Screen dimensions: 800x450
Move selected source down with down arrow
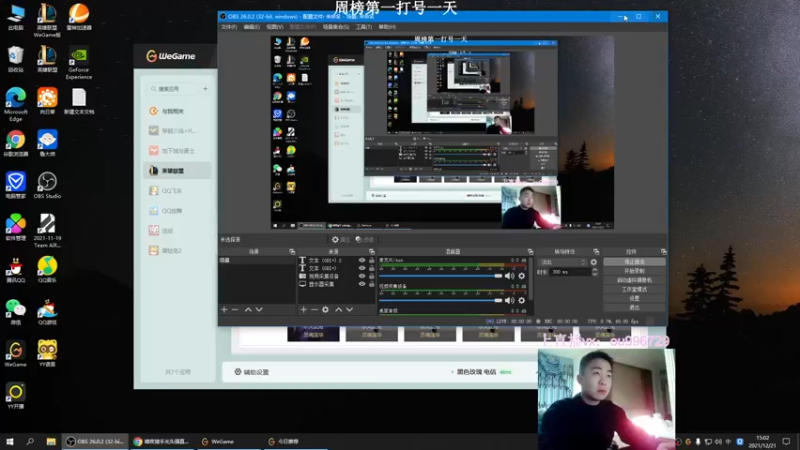click(x=349, y=310)
